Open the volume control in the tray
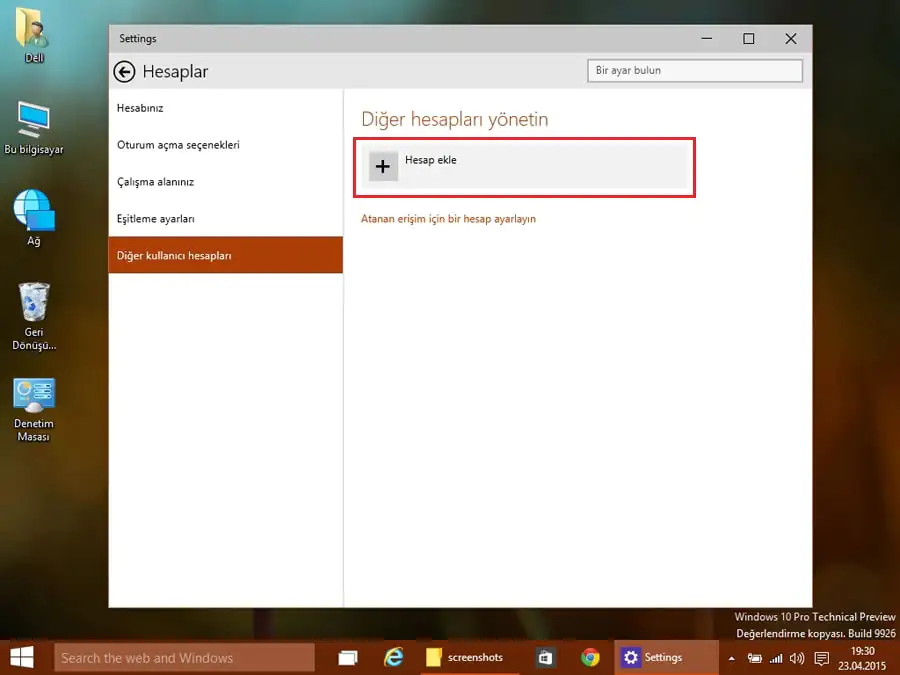This screenshot has width=900, height=675. [x=796, y=657]
